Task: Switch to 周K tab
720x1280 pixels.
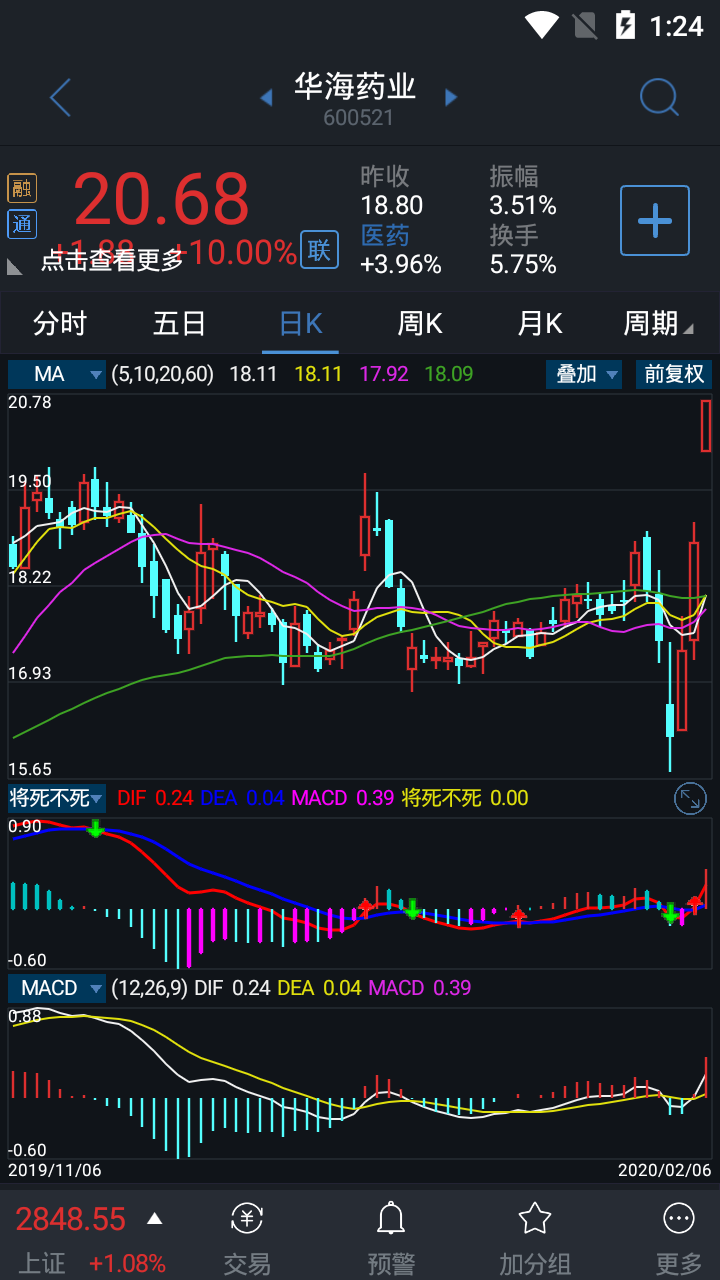Action: (x=420, y=323)
